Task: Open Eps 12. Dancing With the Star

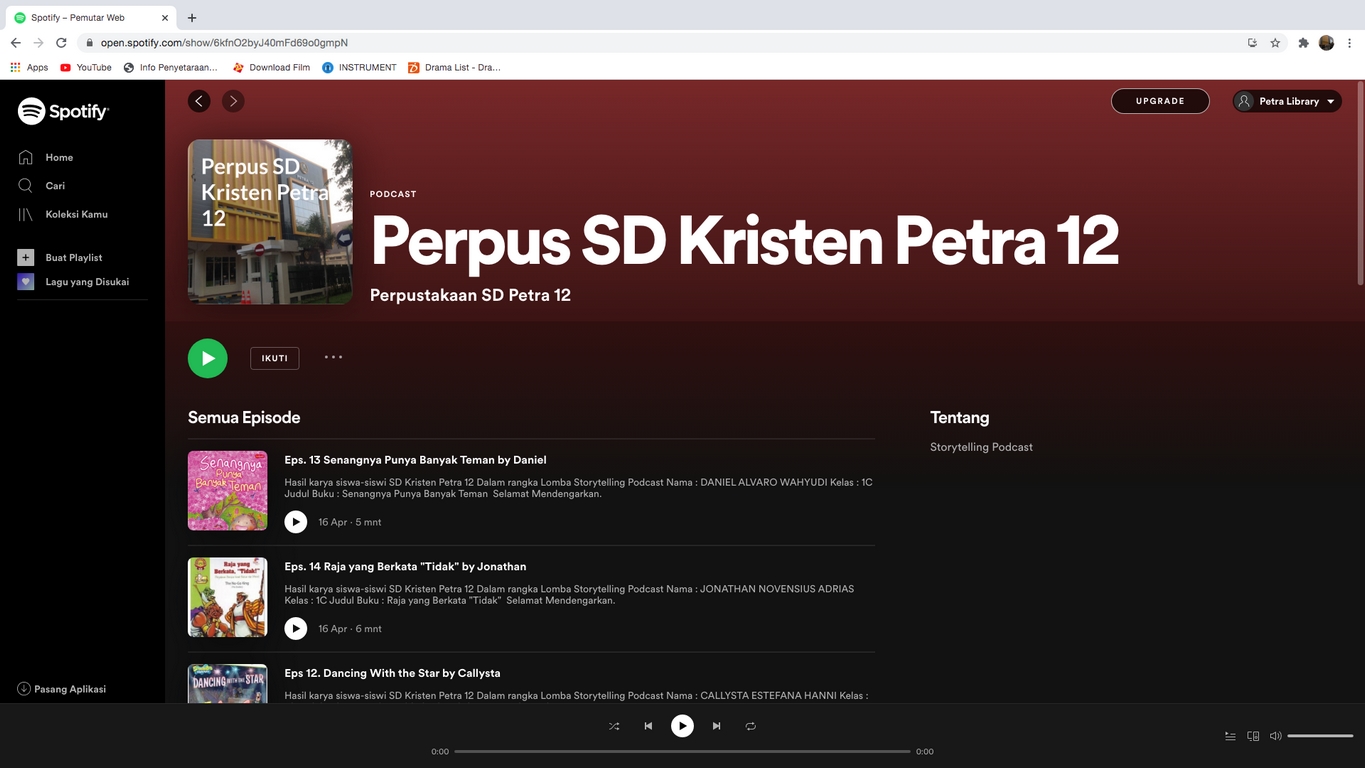Action: pyautogui.click(x=392, y=673)
